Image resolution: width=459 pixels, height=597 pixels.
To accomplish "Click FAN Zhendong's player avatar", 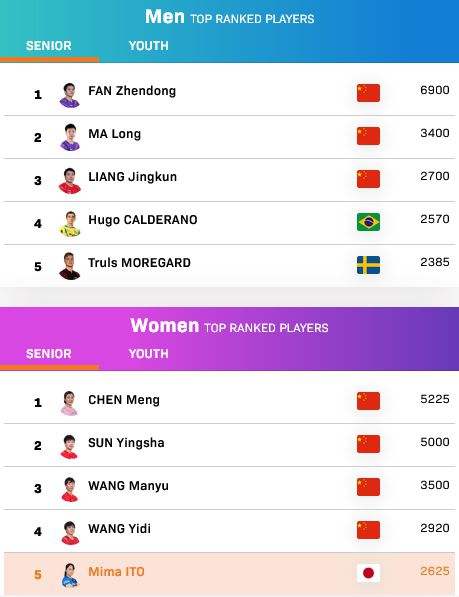I will click(70, 95).
